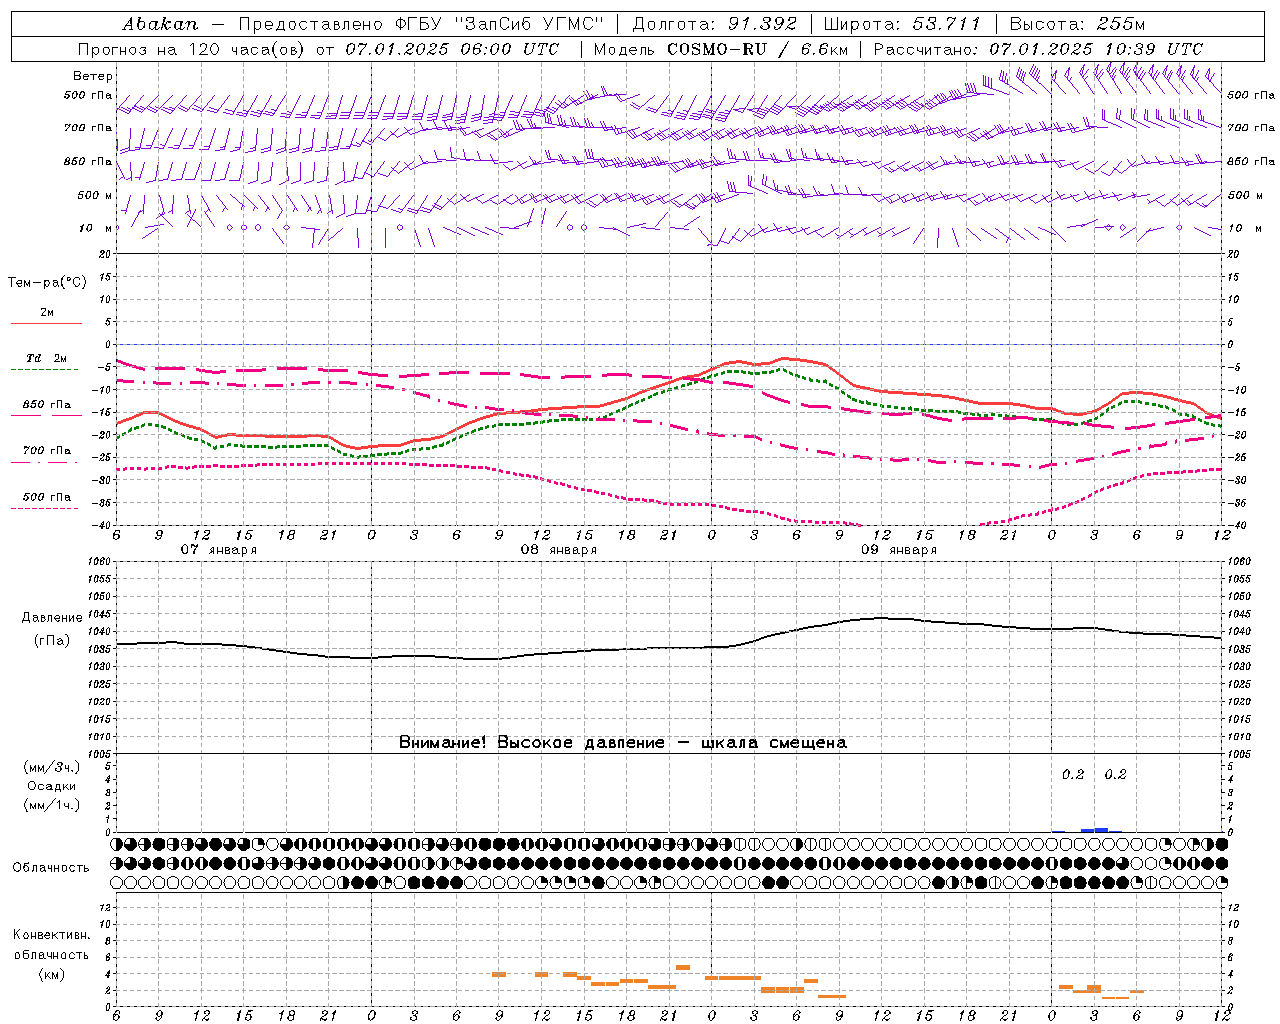Click "850 гПа" in the temperature legend
1280x1024 pixels.
pos(46,405)
